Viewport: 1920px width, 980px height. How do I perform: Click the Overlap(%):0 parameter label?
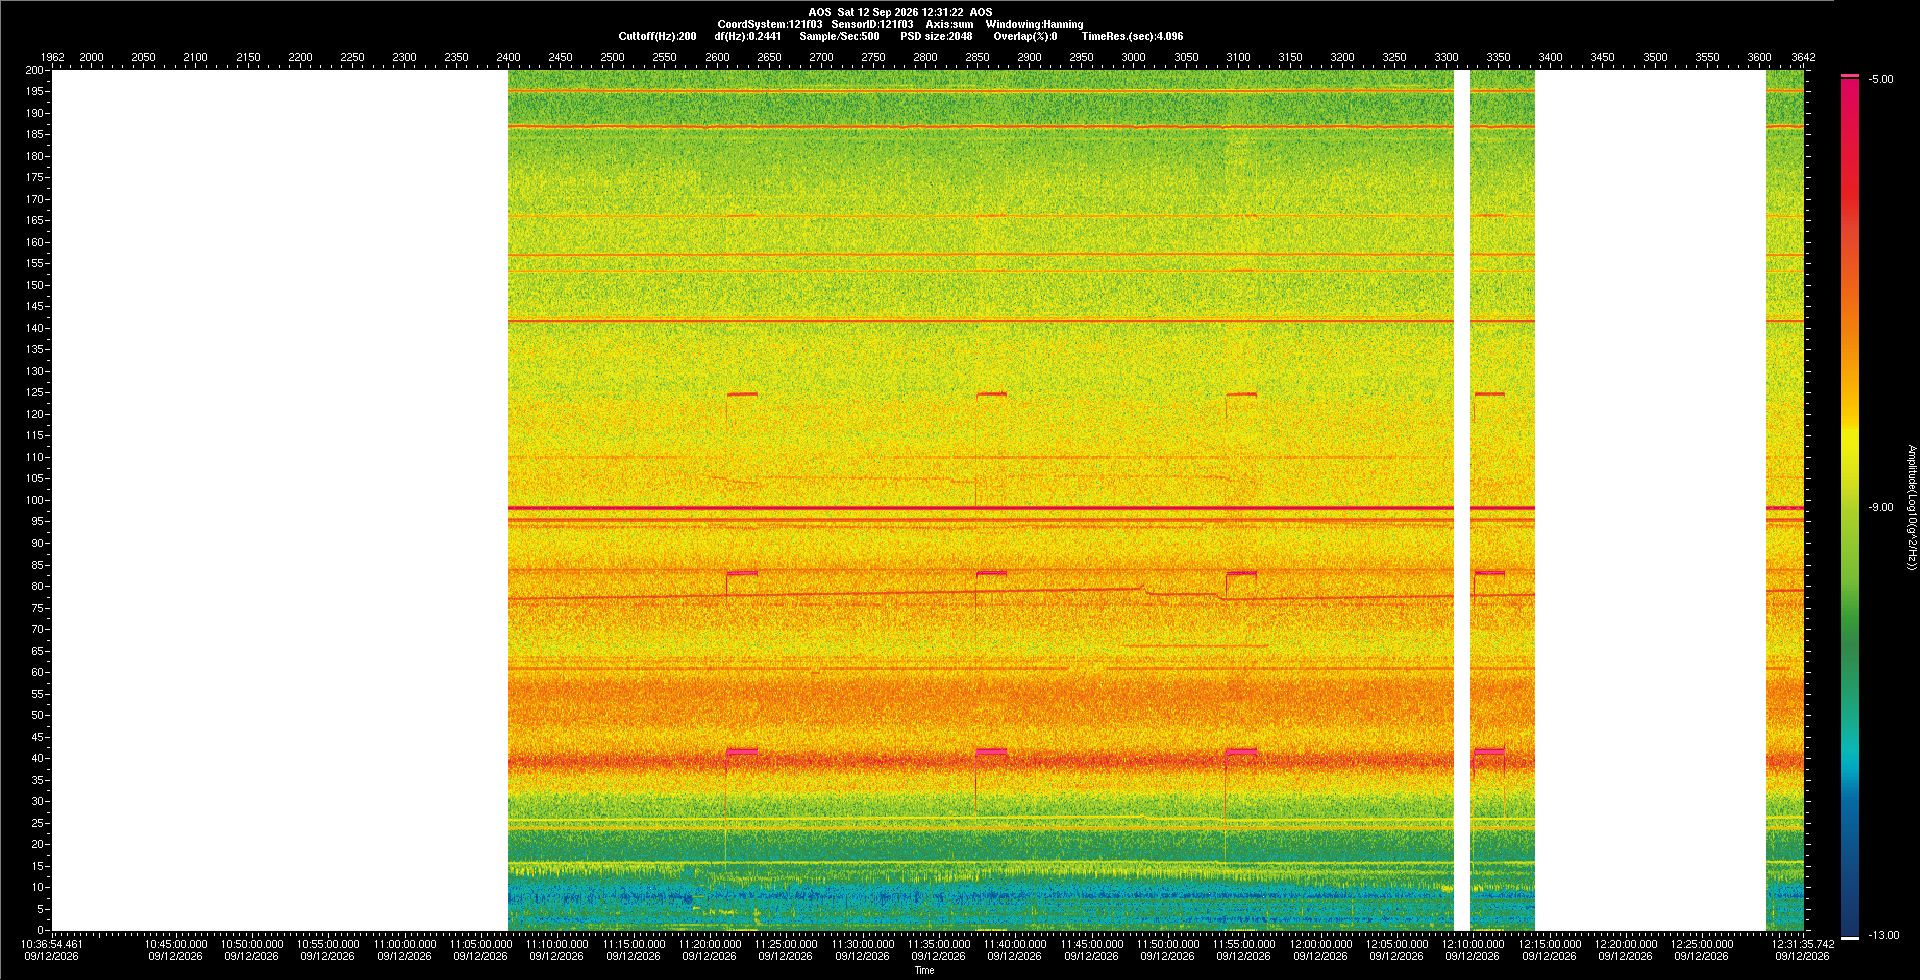click(1025, 36)
